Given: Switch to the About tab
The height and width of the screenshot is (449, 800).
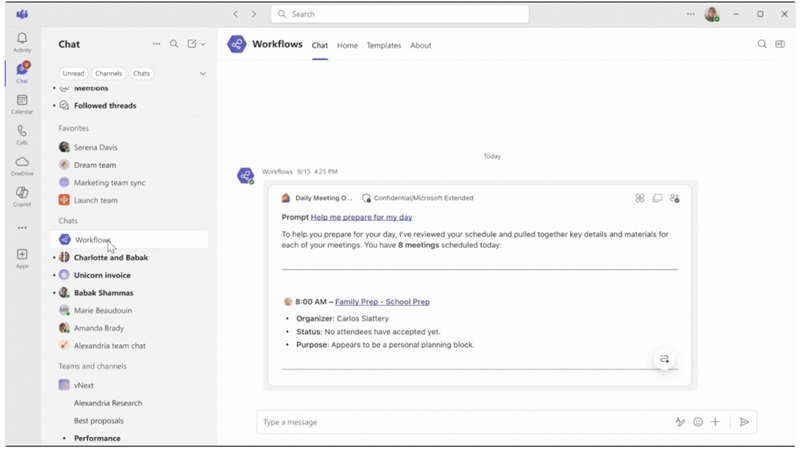Looking at the screenshot, I should [421, 45].
